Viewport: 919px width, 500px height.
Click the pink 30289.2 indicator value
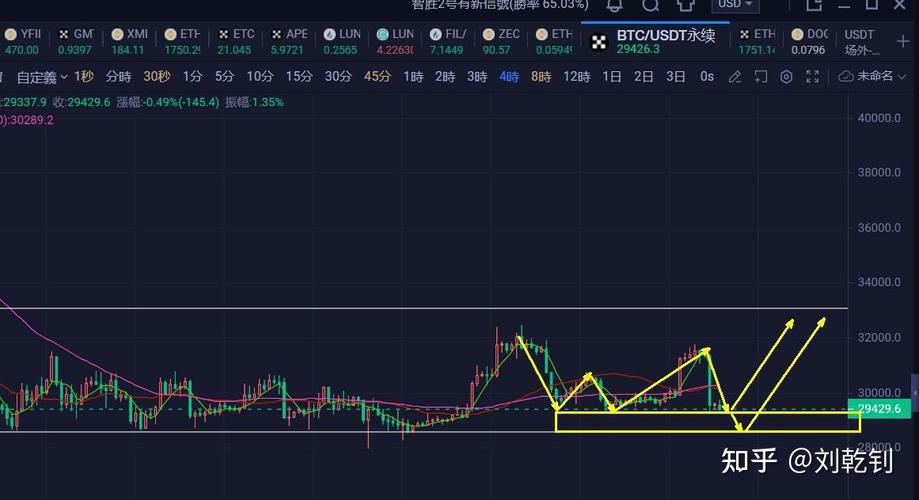pyautogui.click(x=32, y=120)
